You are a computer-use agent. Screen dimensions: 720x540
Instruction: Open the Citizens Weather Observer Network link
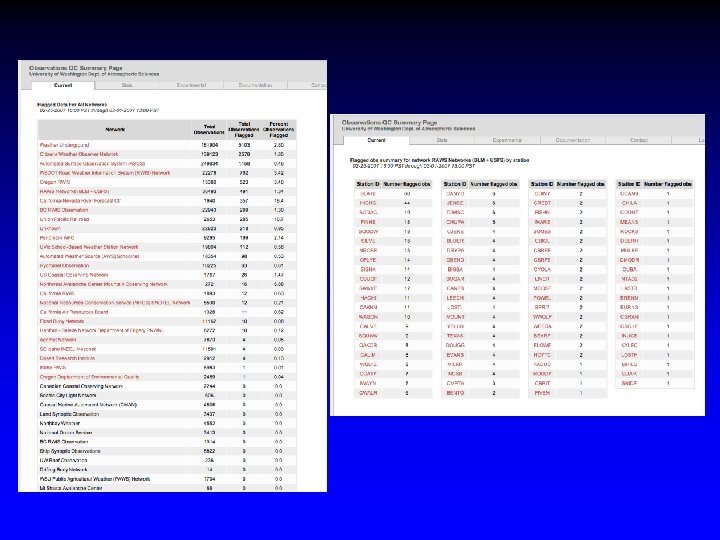pyautogui.click(x=79, y=154)
